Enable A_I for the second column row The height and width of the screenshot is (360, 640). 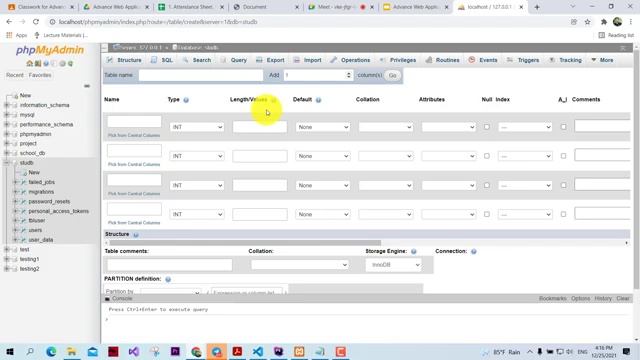coord(563,156)
